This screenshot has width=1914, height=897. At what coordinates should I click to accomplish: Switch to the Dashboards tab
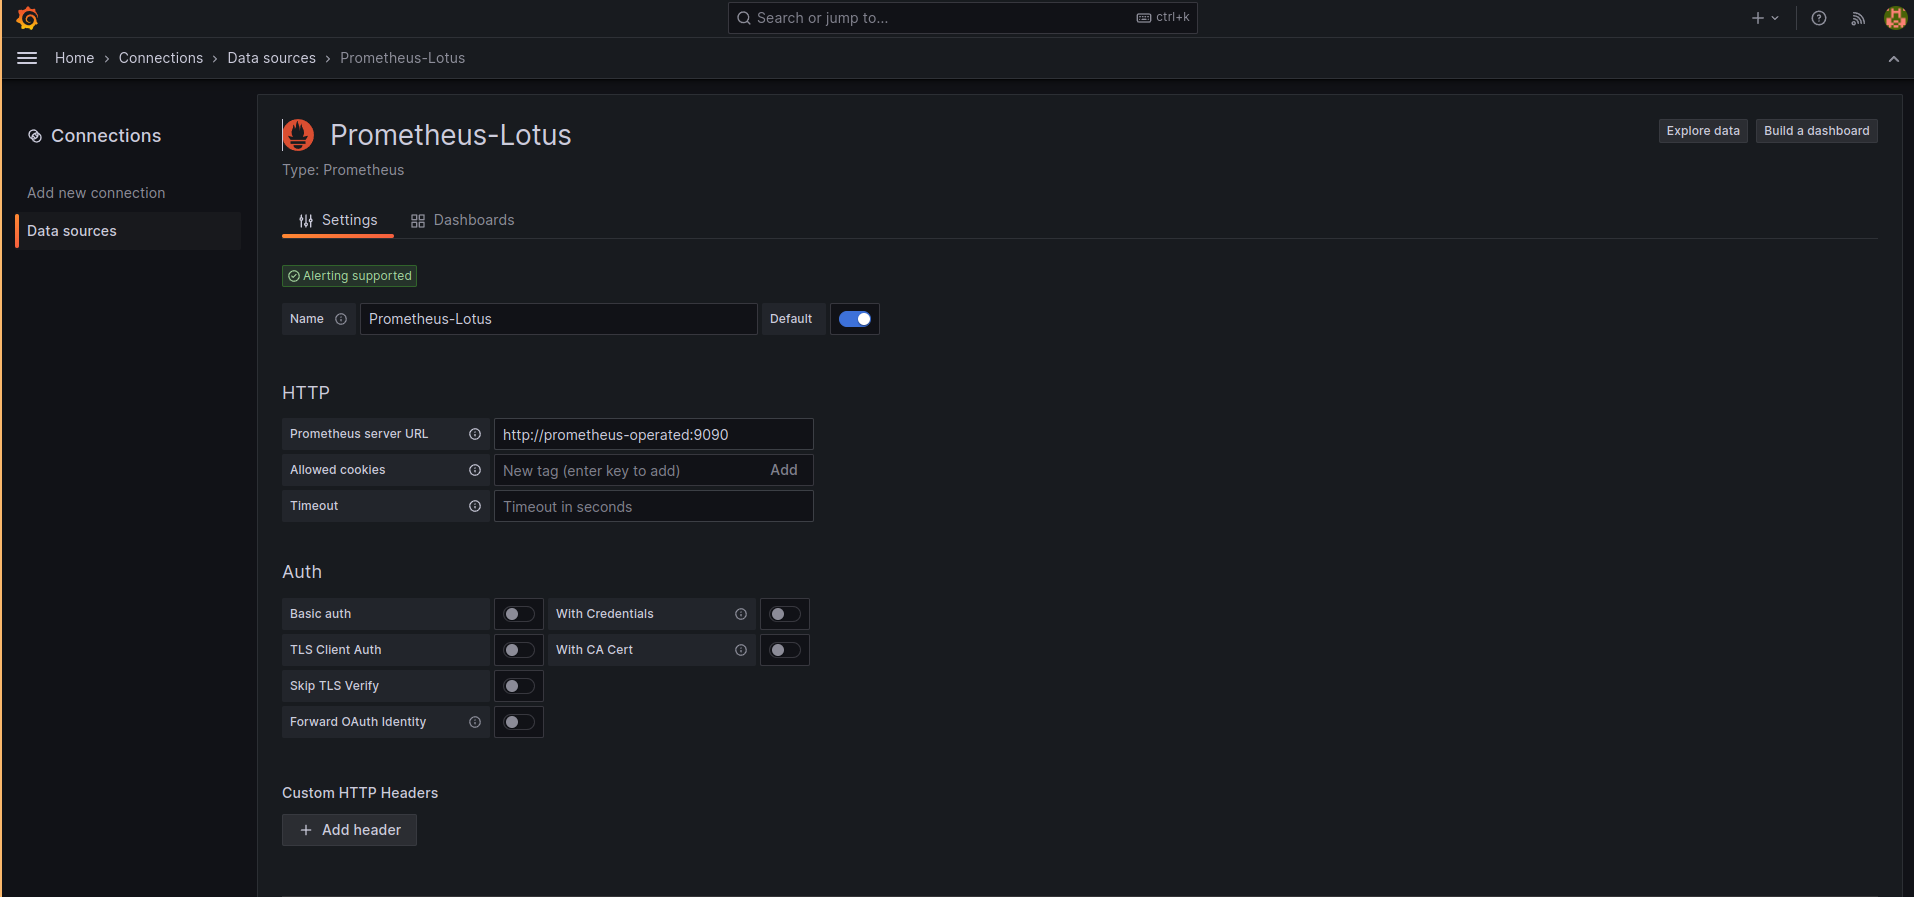coord(463,220)
